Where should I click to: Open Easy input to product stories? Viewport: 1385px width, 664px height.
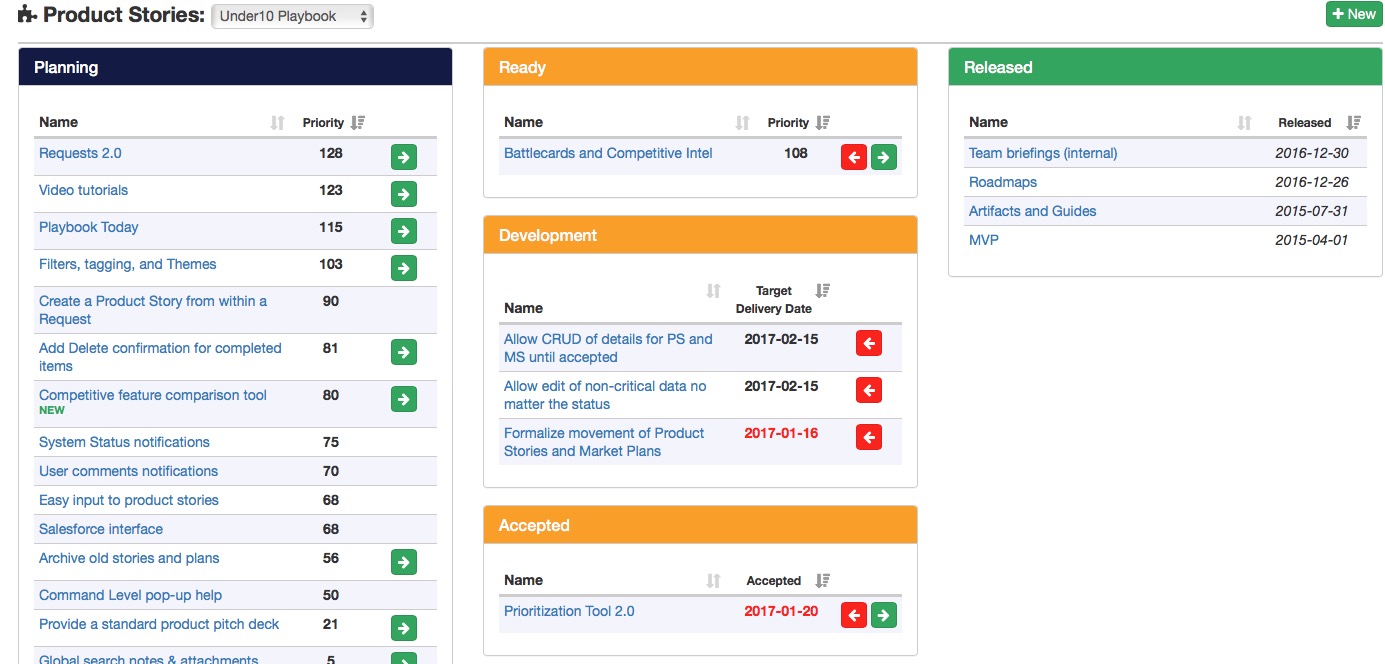click(x=128, y=500)
